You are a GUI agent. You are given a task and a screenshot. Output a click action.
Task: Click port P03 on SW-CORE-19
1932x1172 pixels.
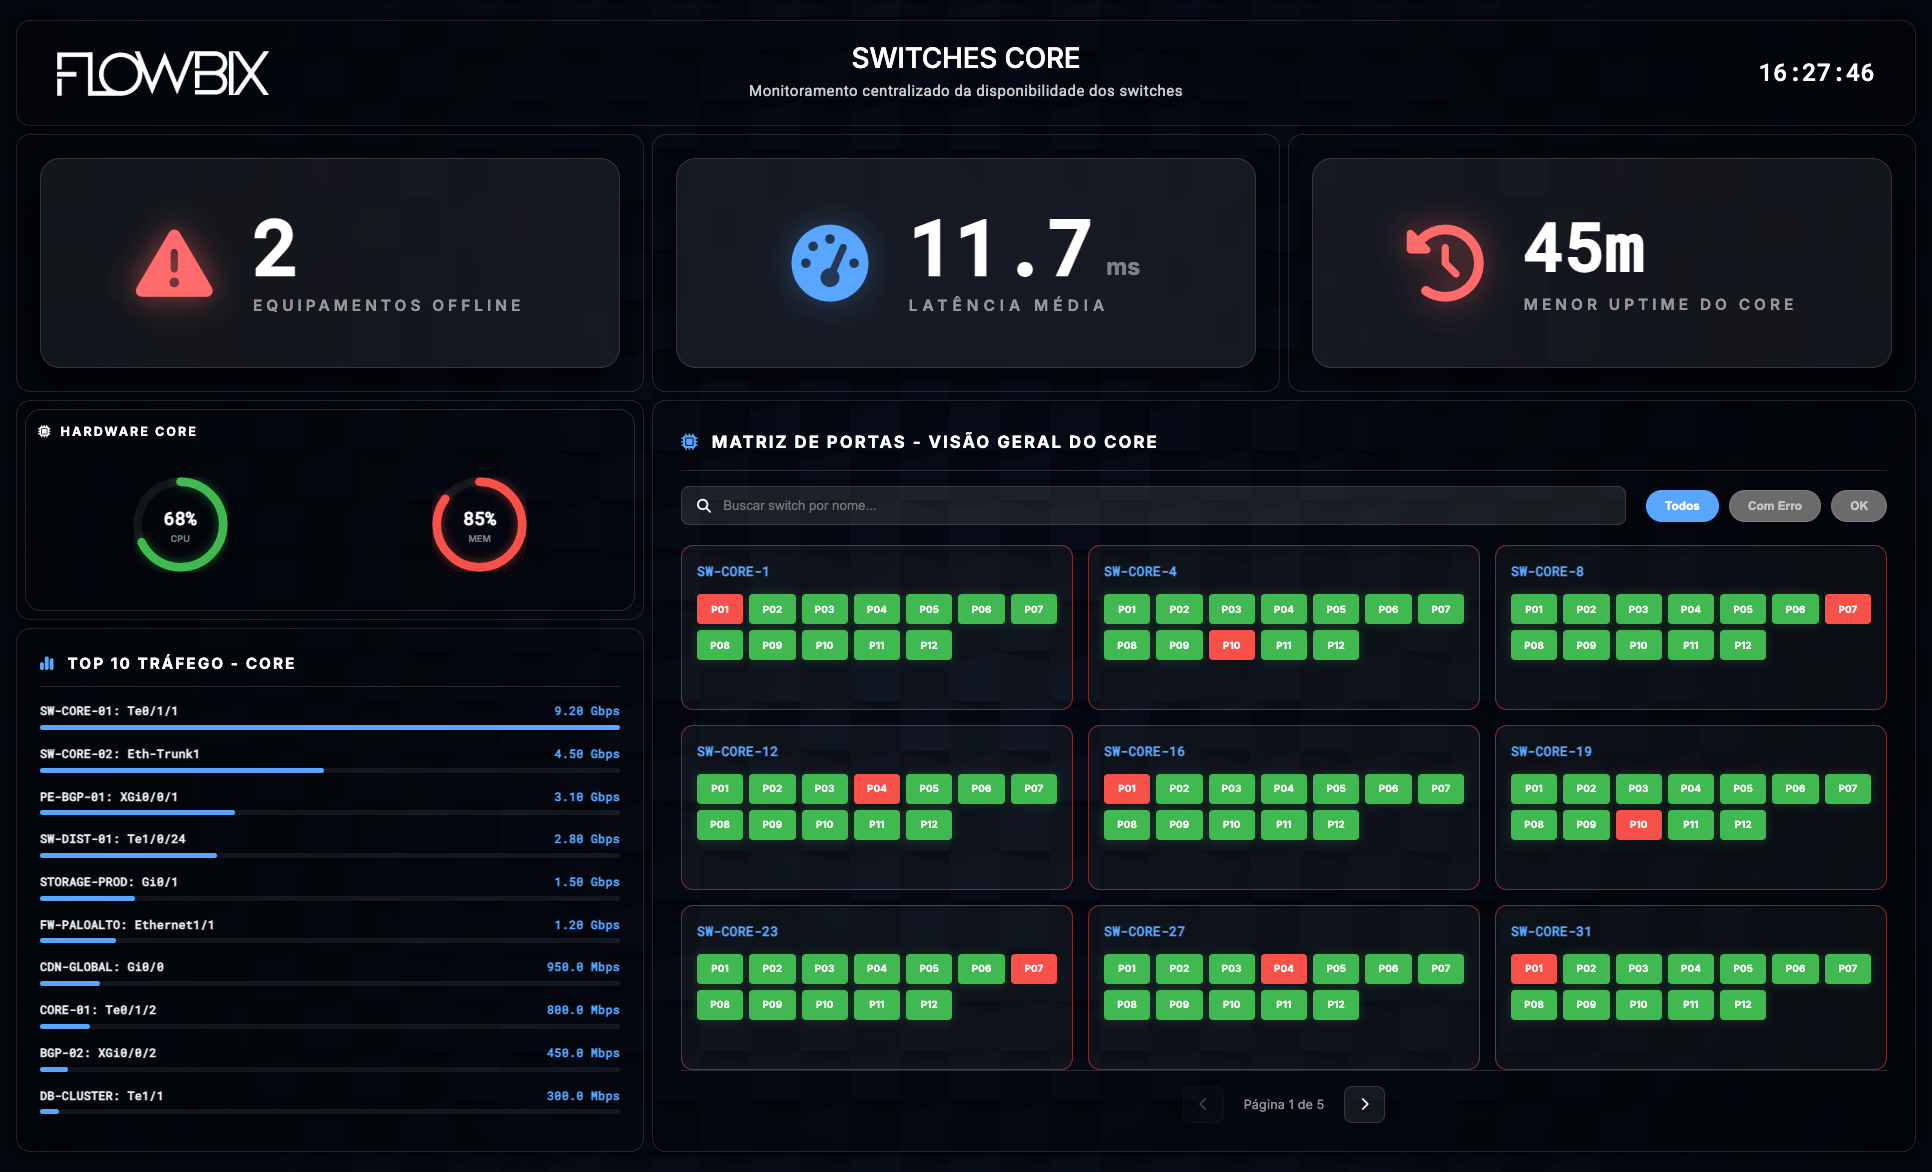(1638, 789)
